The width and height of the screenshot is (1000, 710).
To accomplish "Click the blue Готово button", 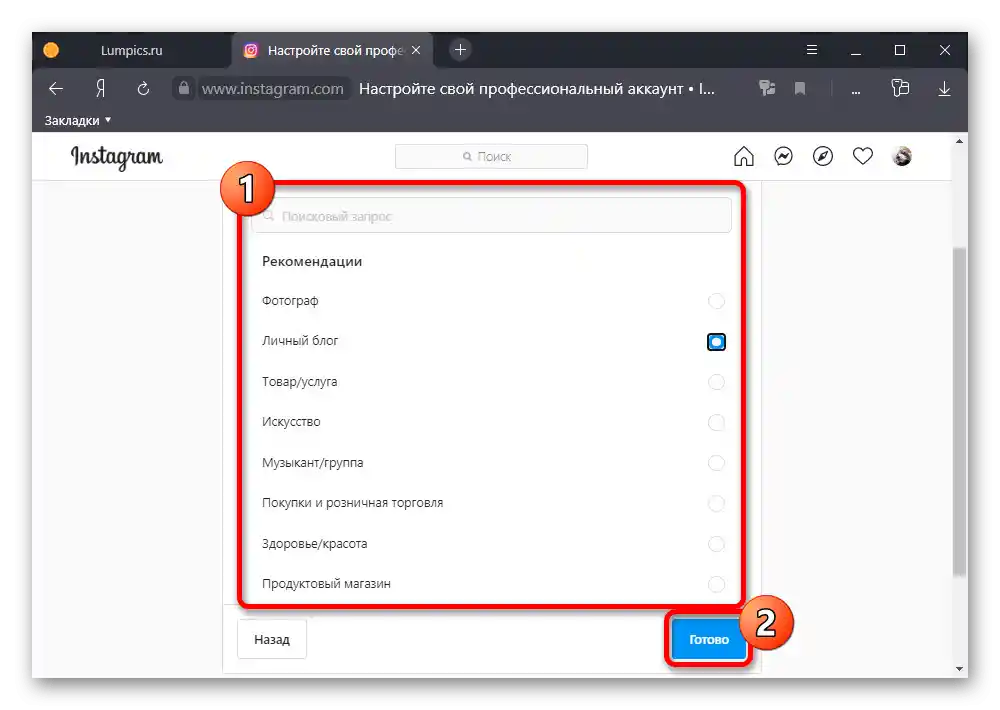I will click(x=709, y=639).
